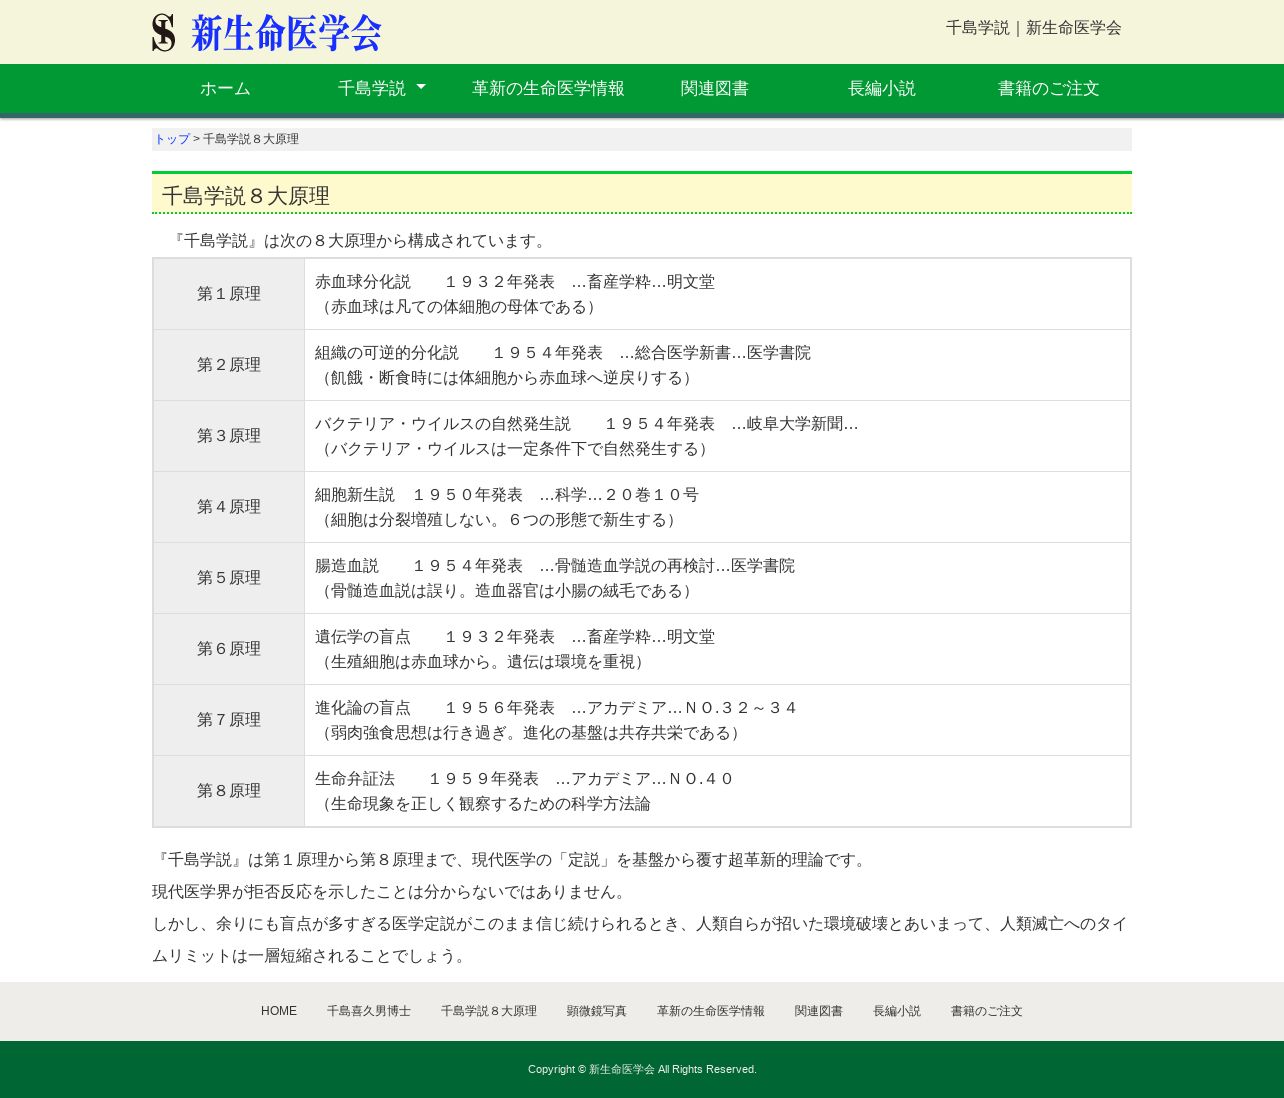1284x1098 pixels.
Task: Click the 新生命医学会 copyright link
Action: 622,1069
